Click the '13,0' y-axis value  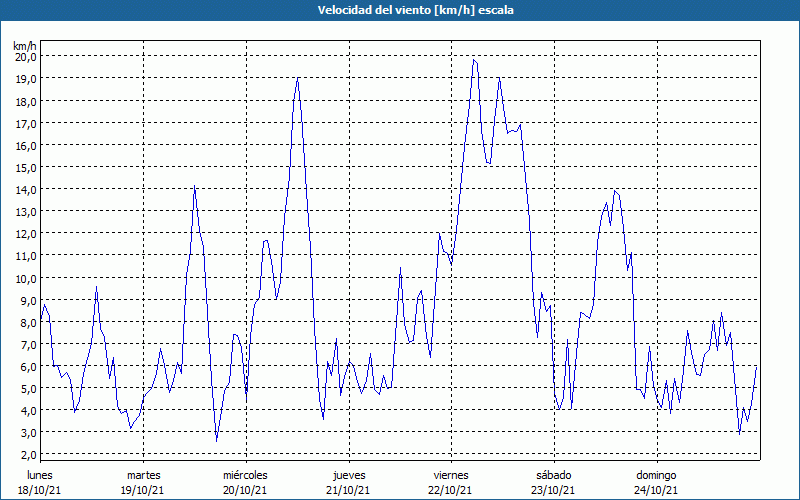pyautogui.click(x=26, y=211)
